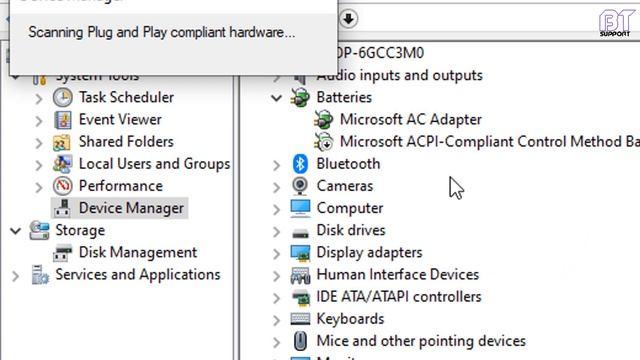The image size is (640, 360).
Task: Expand the Event Viewer node
Action: tap(38, 121)
